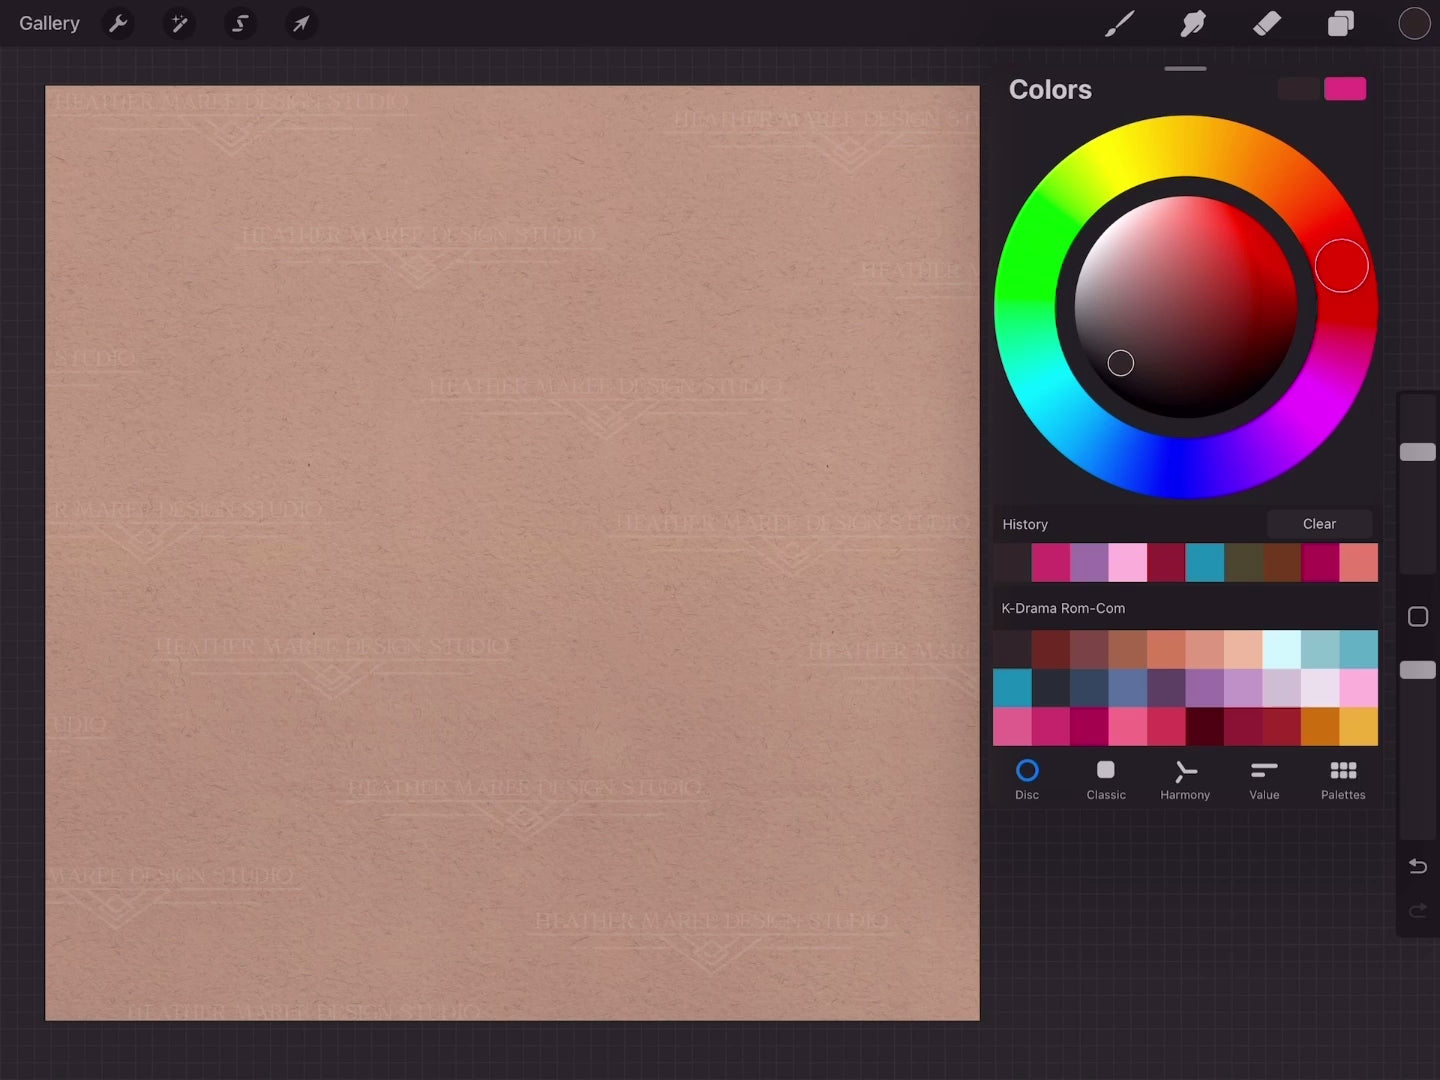The image size is (1440, 1080).
Task: Open the Layers panel
Action: [1341, 23]
